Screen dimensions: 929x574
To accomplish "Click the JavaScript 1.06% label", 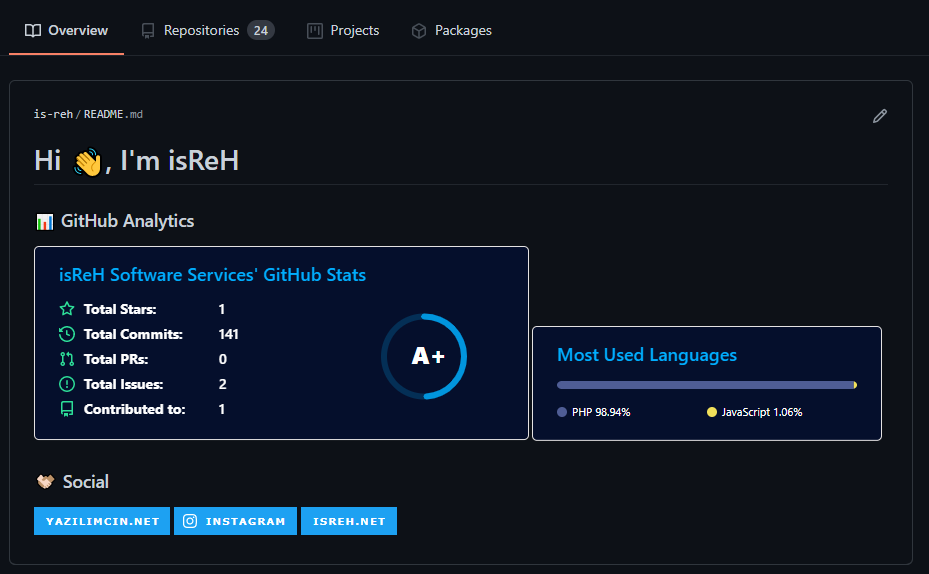I will 762,412.
